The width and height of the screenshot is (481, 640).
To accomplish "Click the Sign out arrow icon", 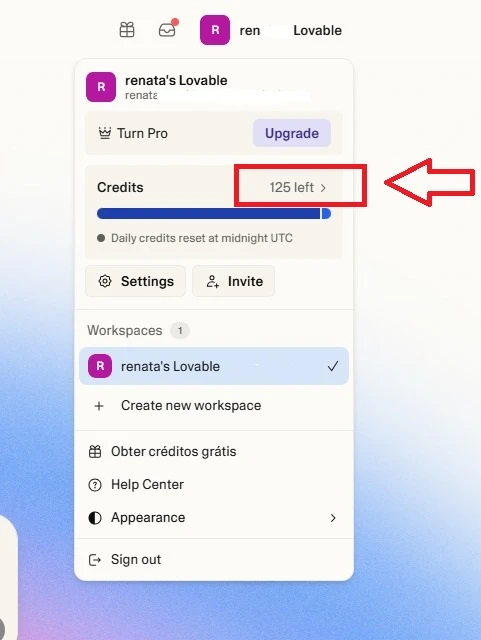I will tap(95, 560).
